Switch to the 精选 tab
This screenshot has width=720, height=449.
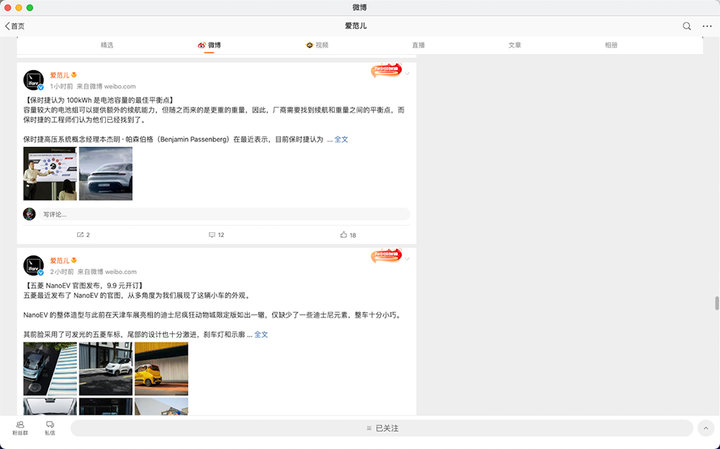click(x=107, y=45)
